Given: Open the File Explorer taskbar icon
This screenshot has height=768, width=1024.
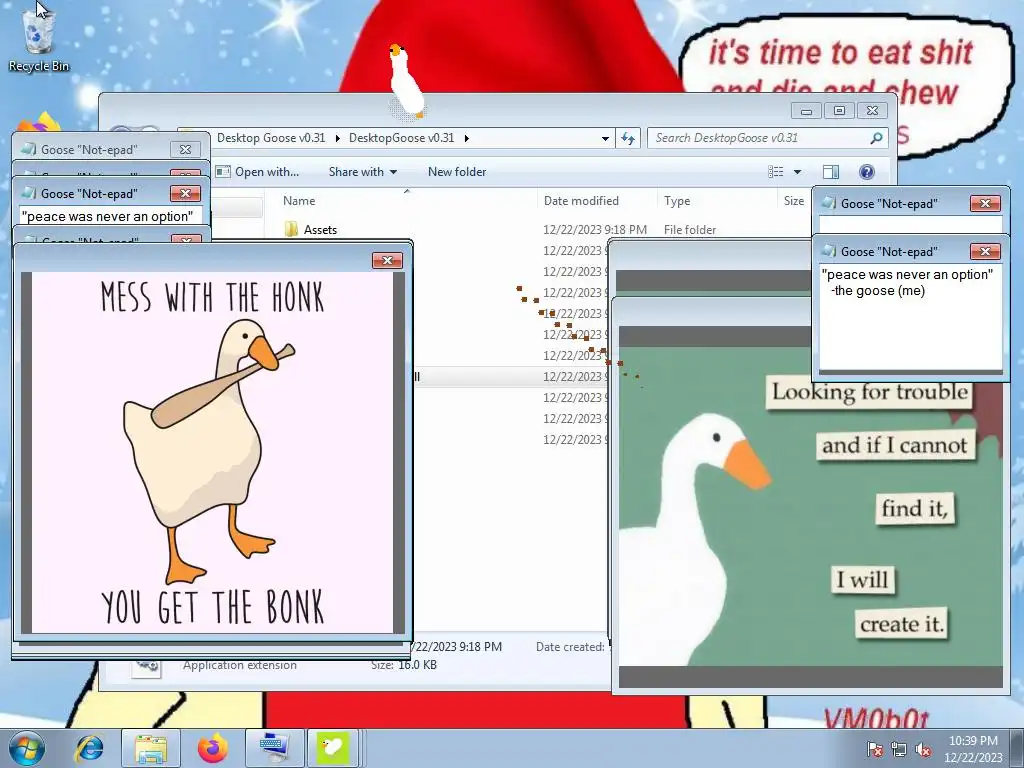Looking at the screenshot, I should coord(151,748).
